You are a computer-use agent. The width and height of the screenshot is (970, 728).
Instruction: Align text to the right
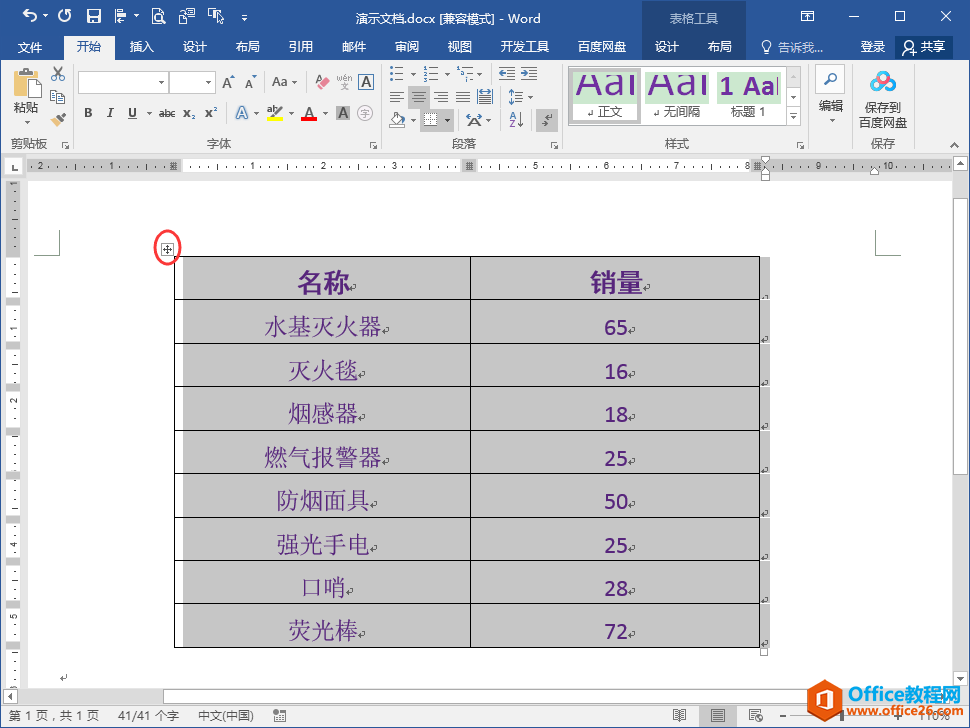click(441, 97)
